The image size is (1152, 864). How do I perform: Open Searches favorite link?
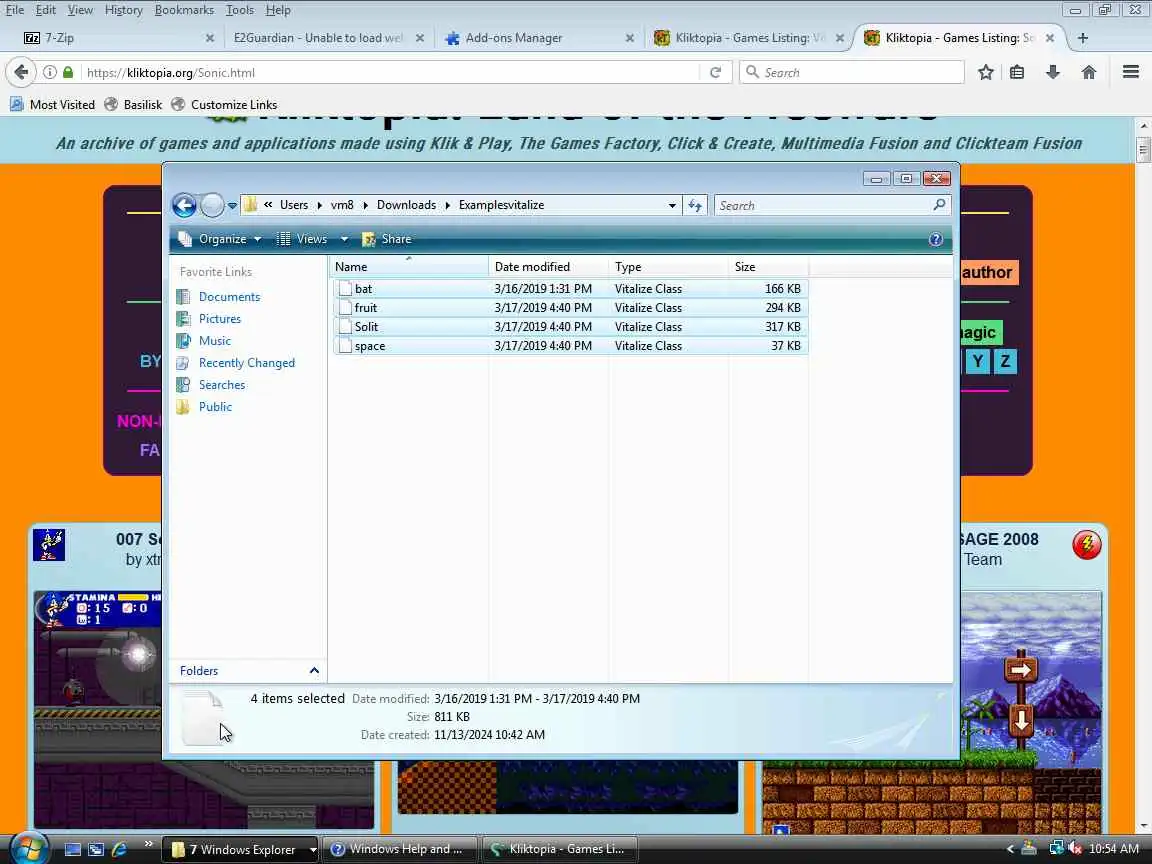222,385
